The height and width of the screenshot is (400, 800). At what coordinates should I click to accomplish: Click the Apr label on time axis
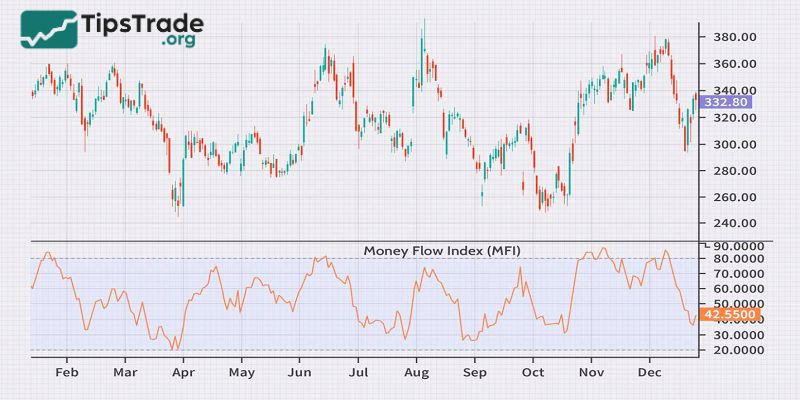183,371
